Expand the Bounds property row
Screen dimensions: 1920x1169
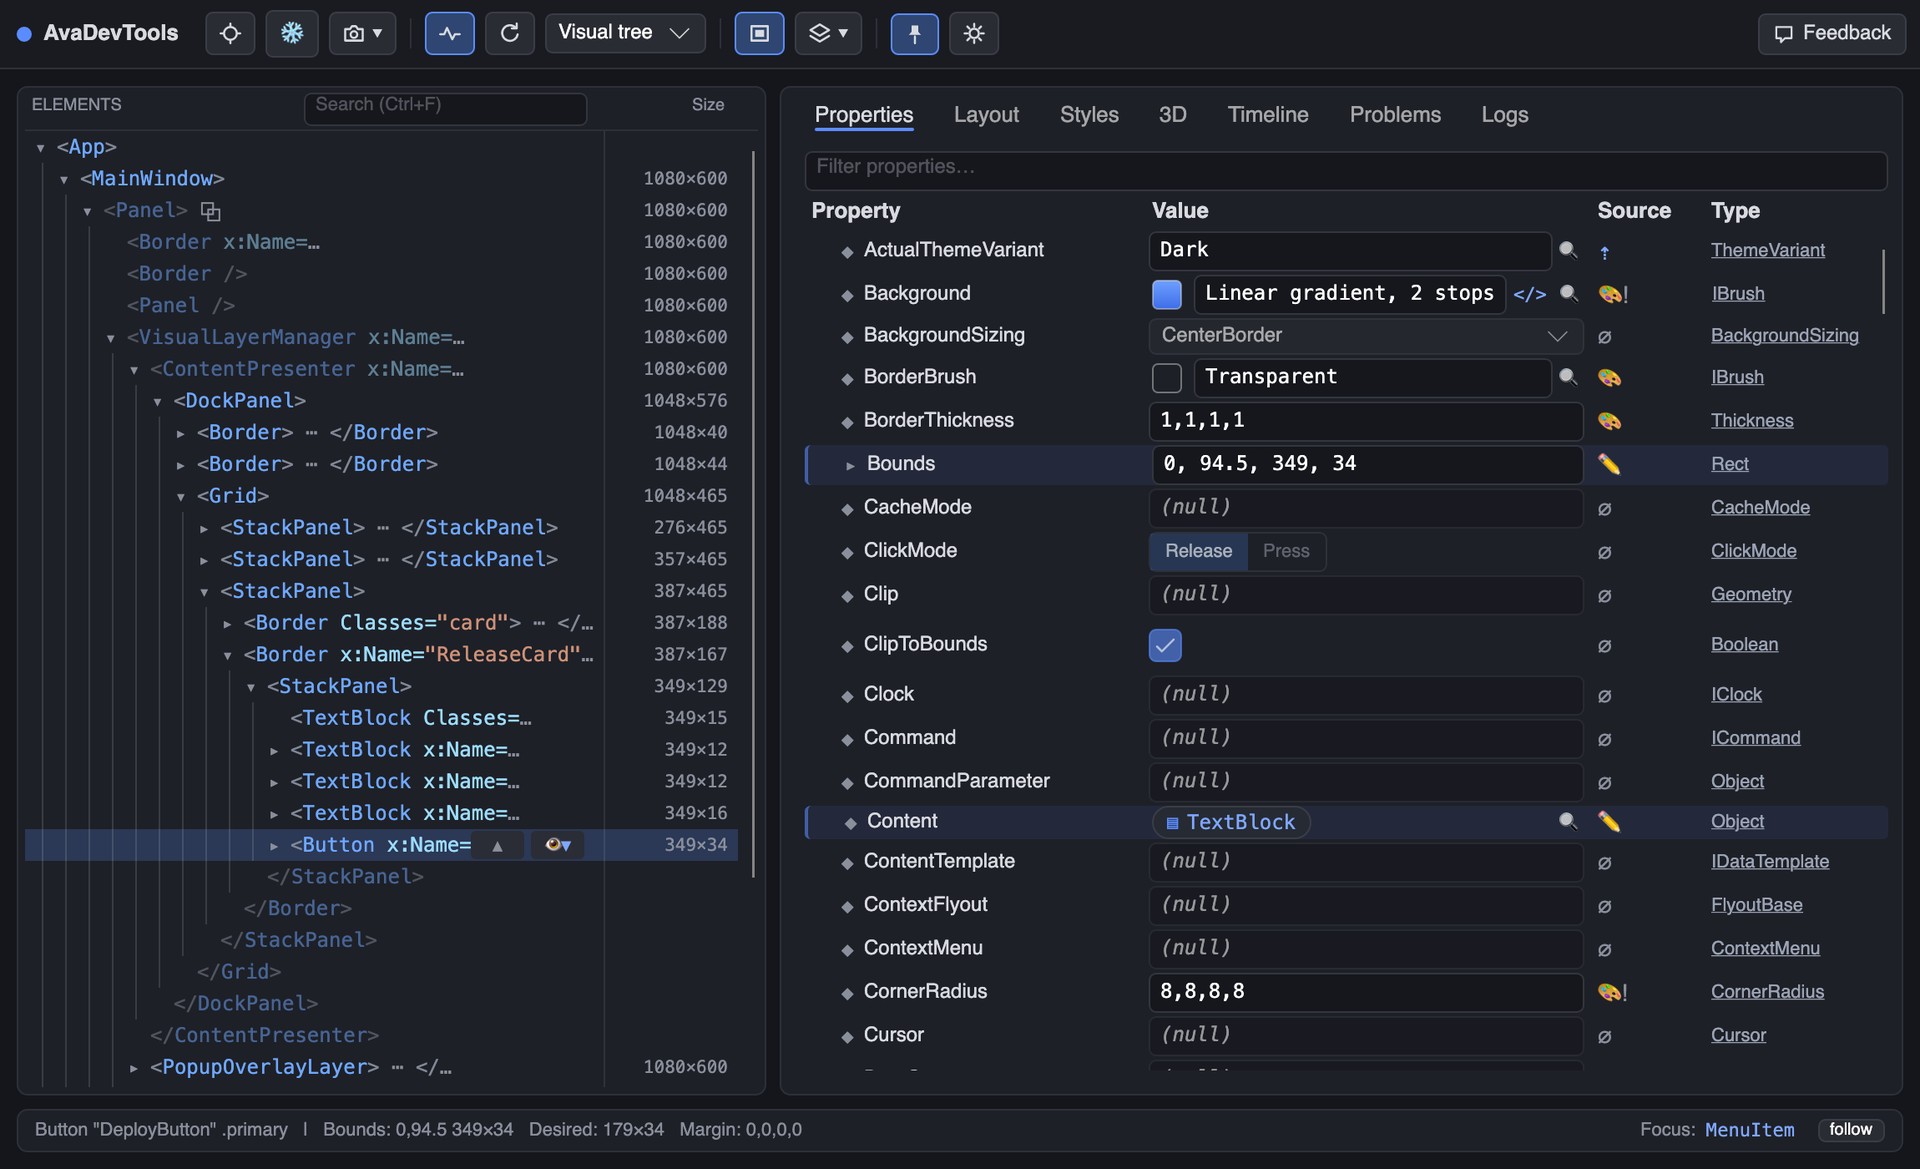click(850, 465)
